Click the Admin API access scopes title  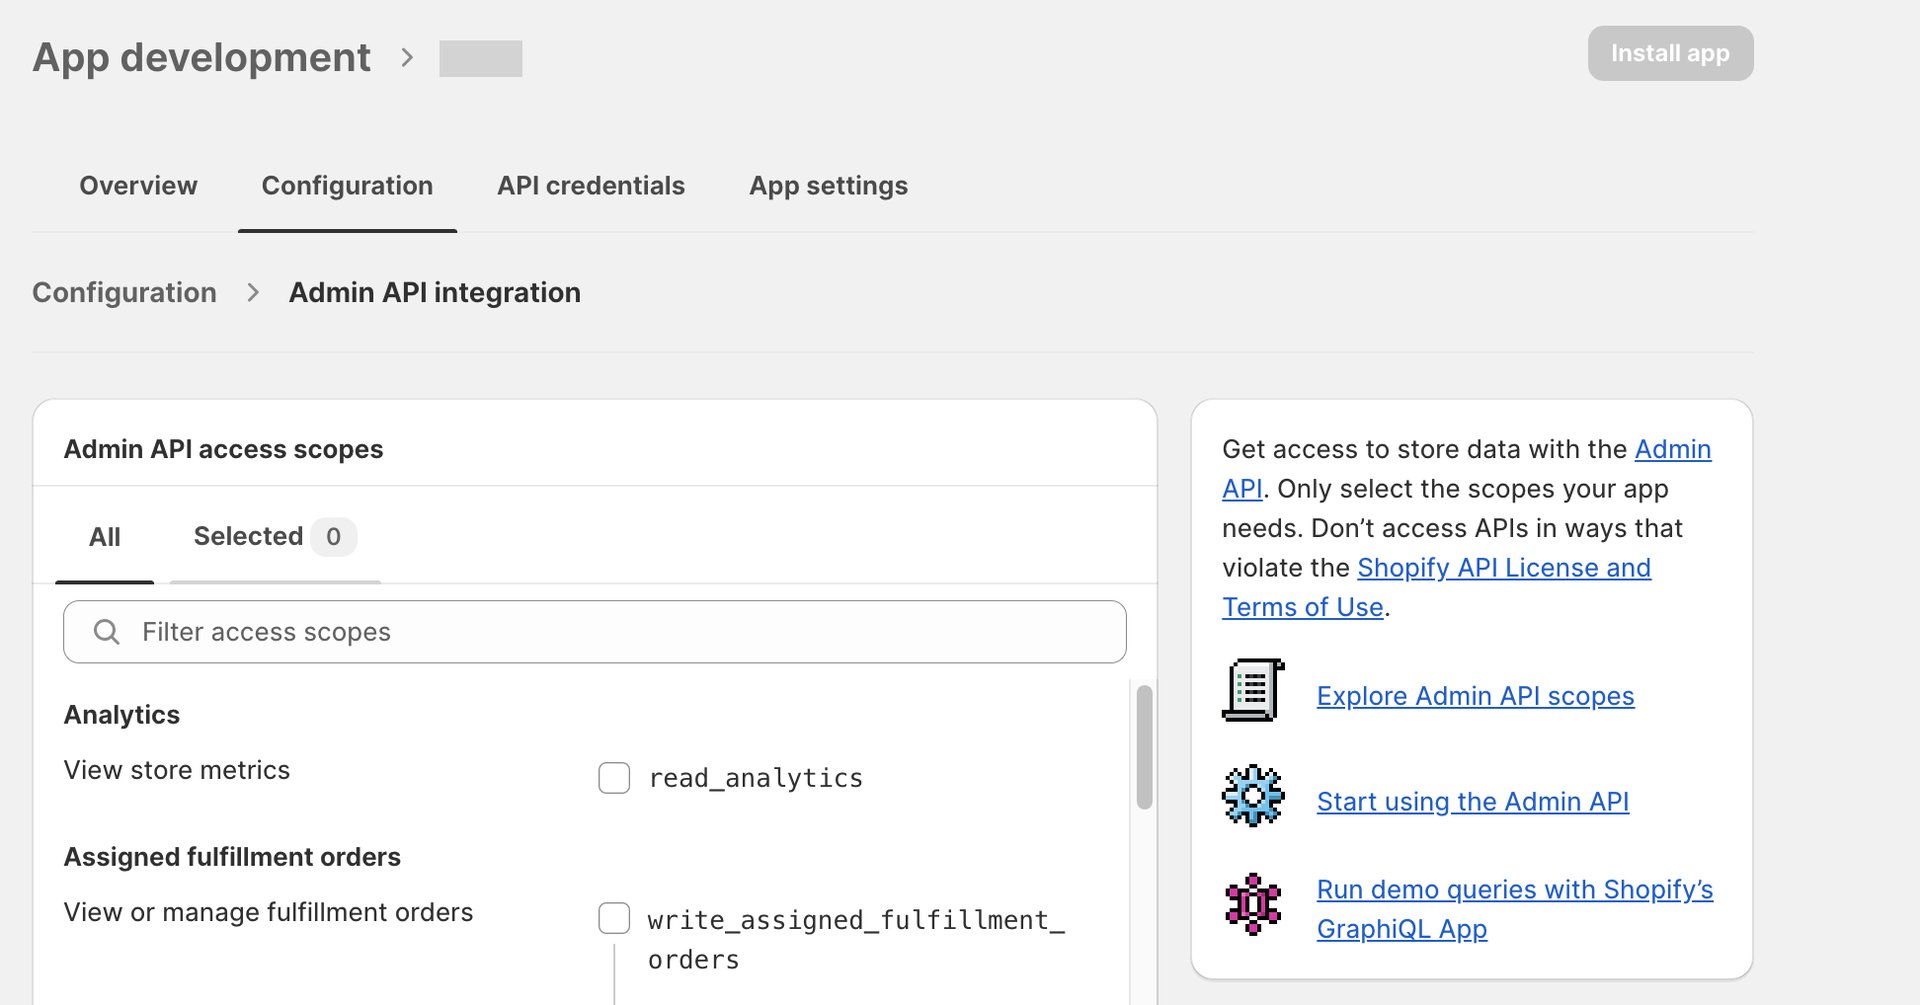[223, 450]
